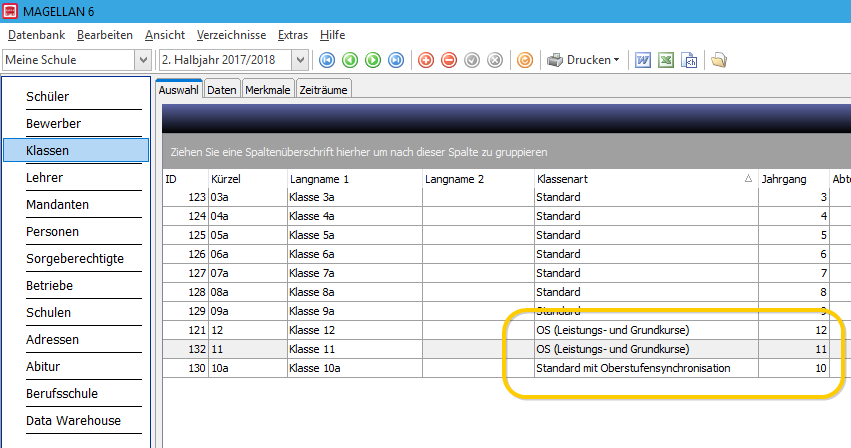Switch to the Zeiträume tab
Image resolution: width=851 pixels, height=448 pixels.
tap(323, 90)
